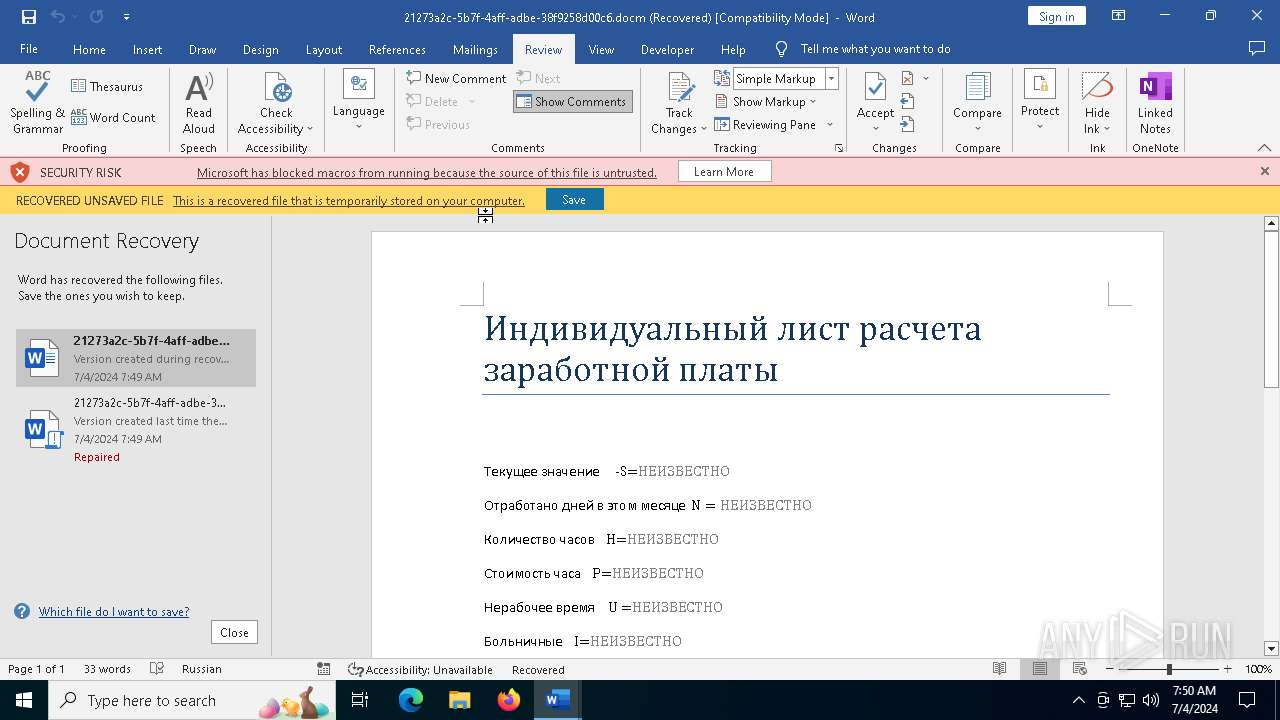Open Linked Notes in OneNote
This screenshot has height=720, width=1280.
pos(1155,103)
